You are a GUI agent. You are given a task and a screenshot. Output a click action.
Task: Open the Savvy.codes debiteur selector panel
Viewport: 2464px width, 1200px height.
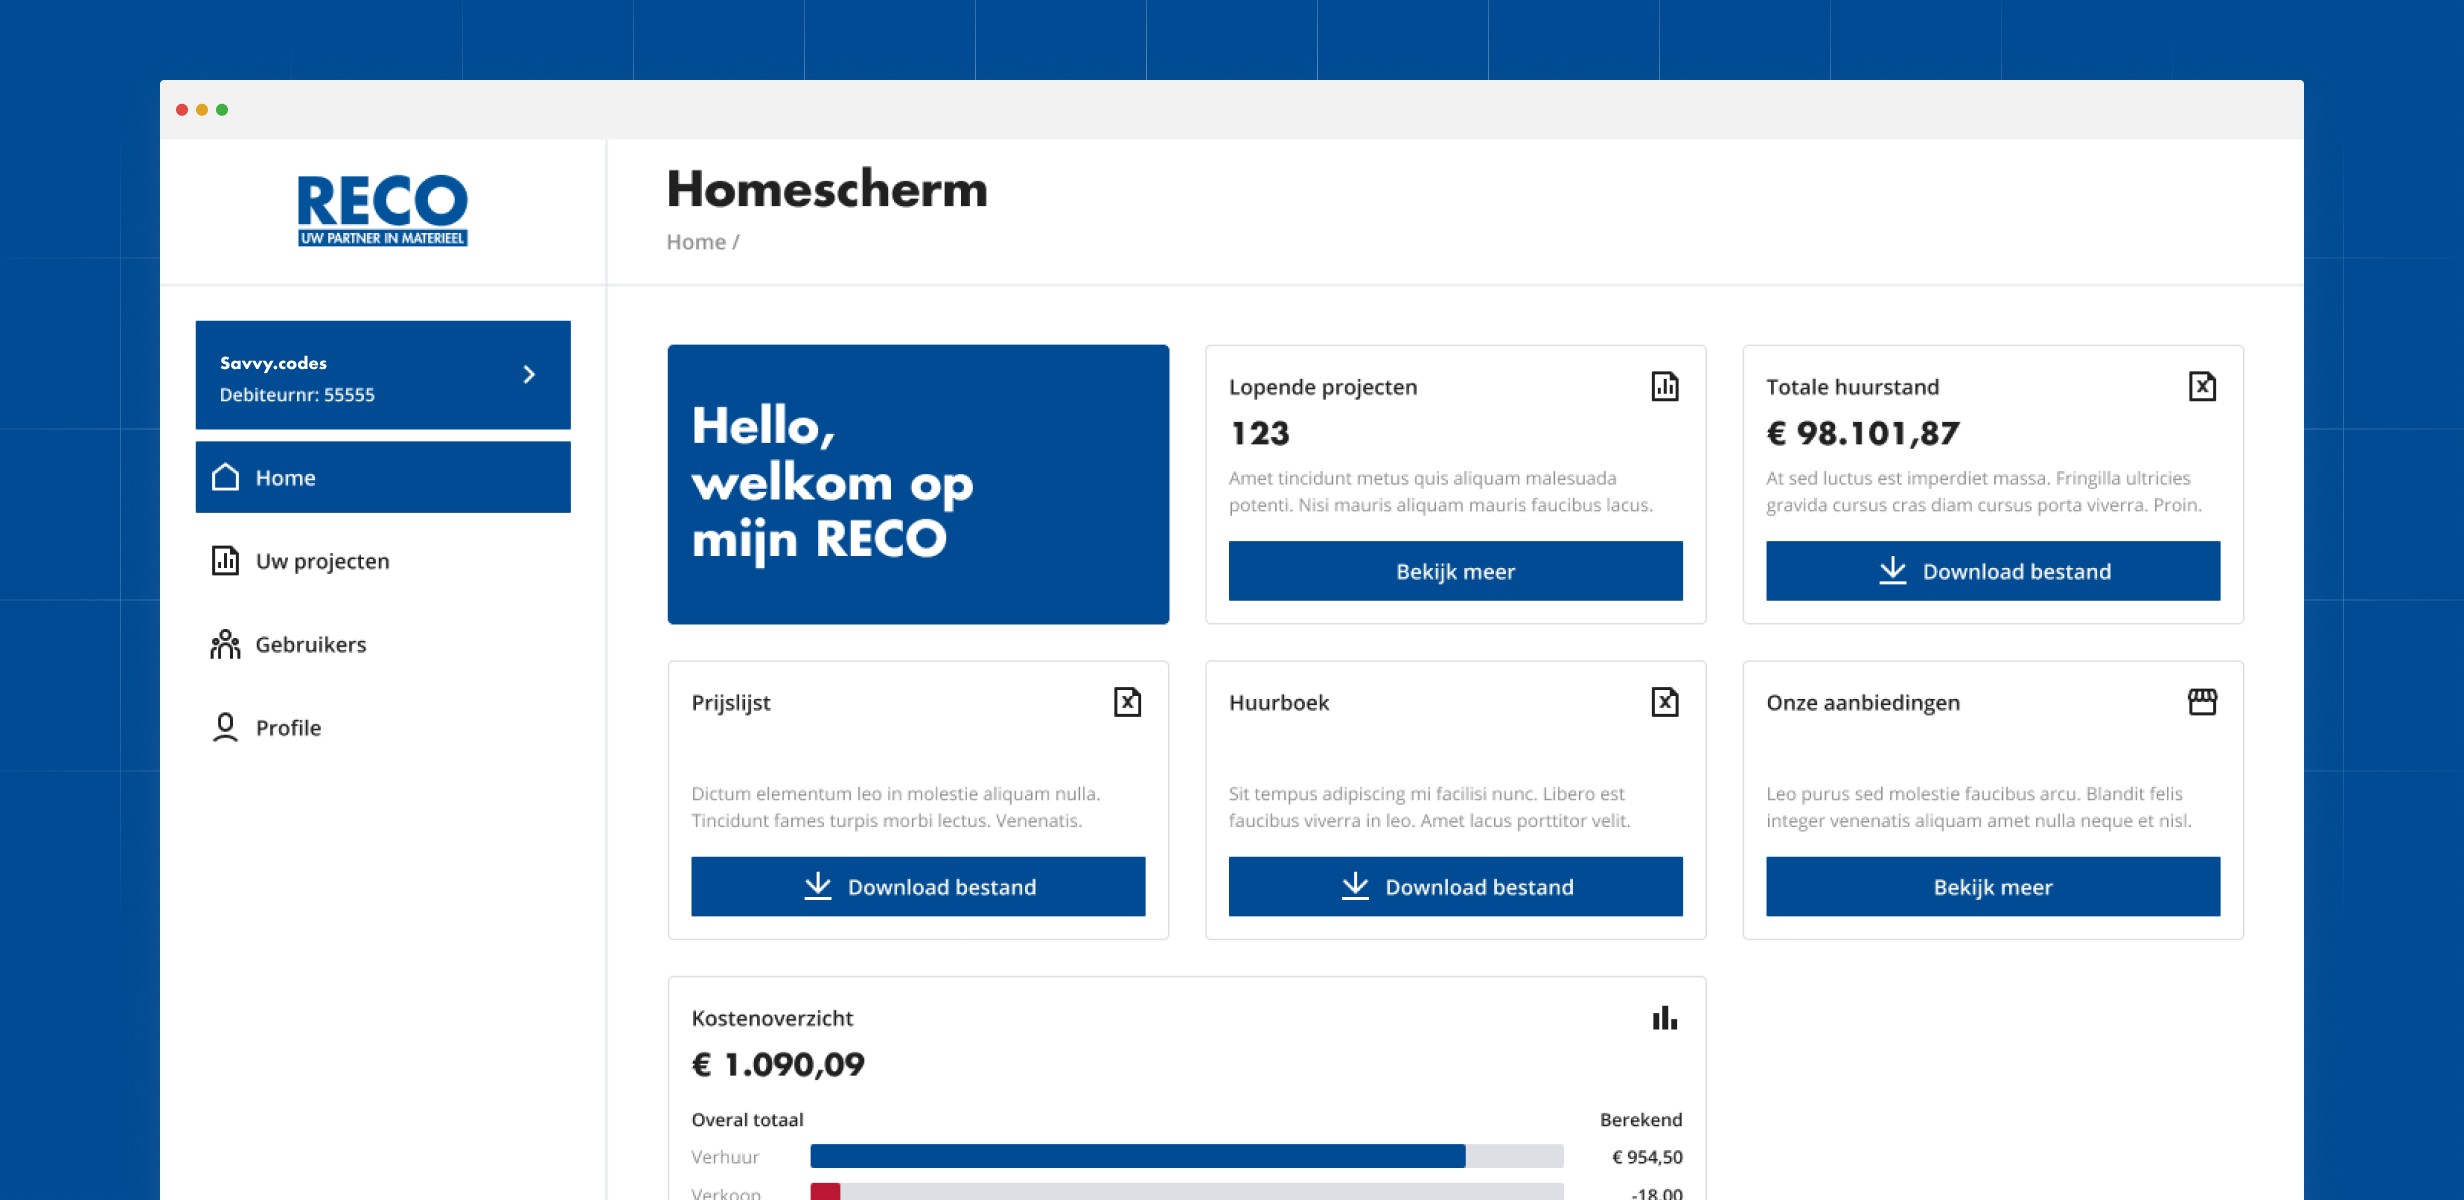383,375
